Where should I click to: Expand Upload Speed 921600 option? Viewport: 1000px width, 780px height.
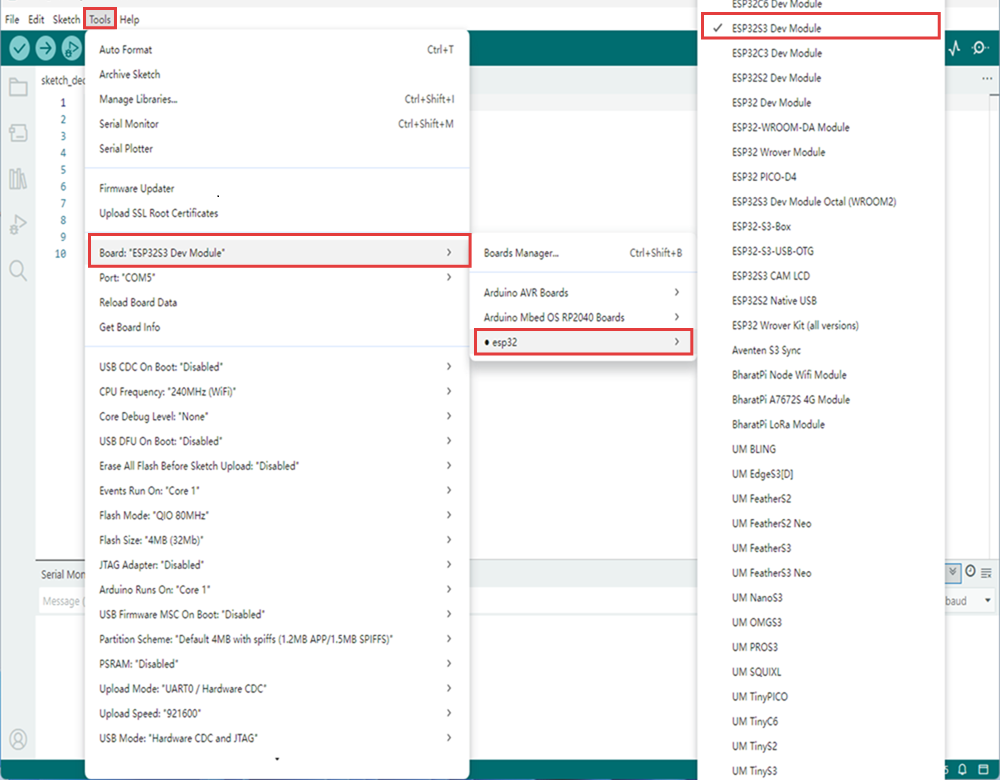pos(277,713)
